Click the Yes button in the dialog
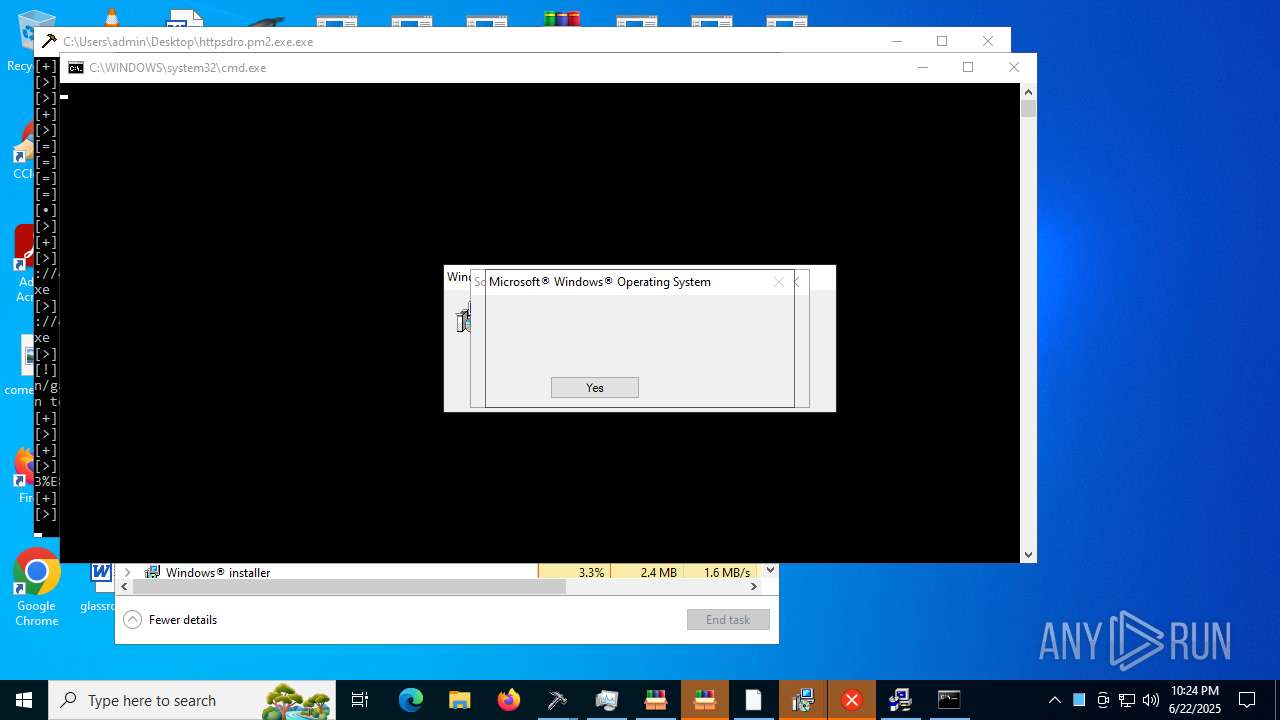The width and height of the screenshot is (1280, 720). [x=594, y=388]
